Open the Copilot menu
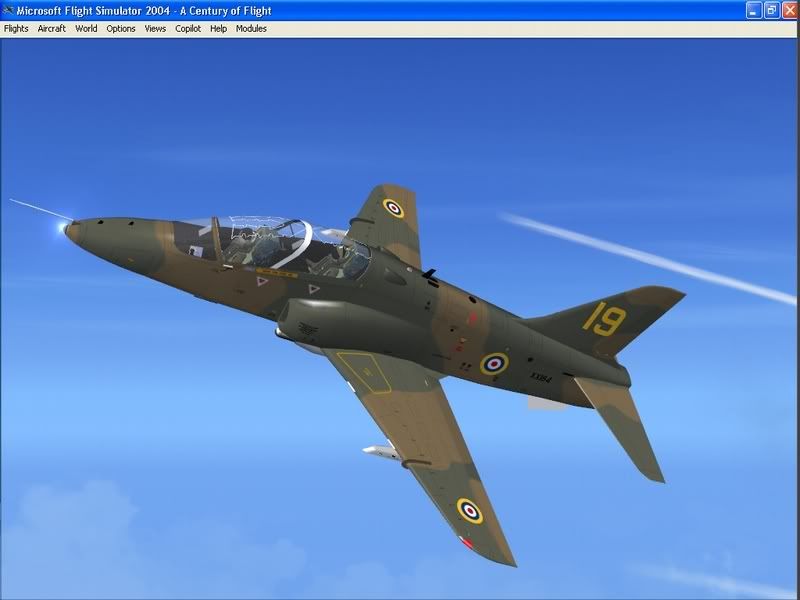The width and height of the screenshot is (800, 600). [188, 29]
